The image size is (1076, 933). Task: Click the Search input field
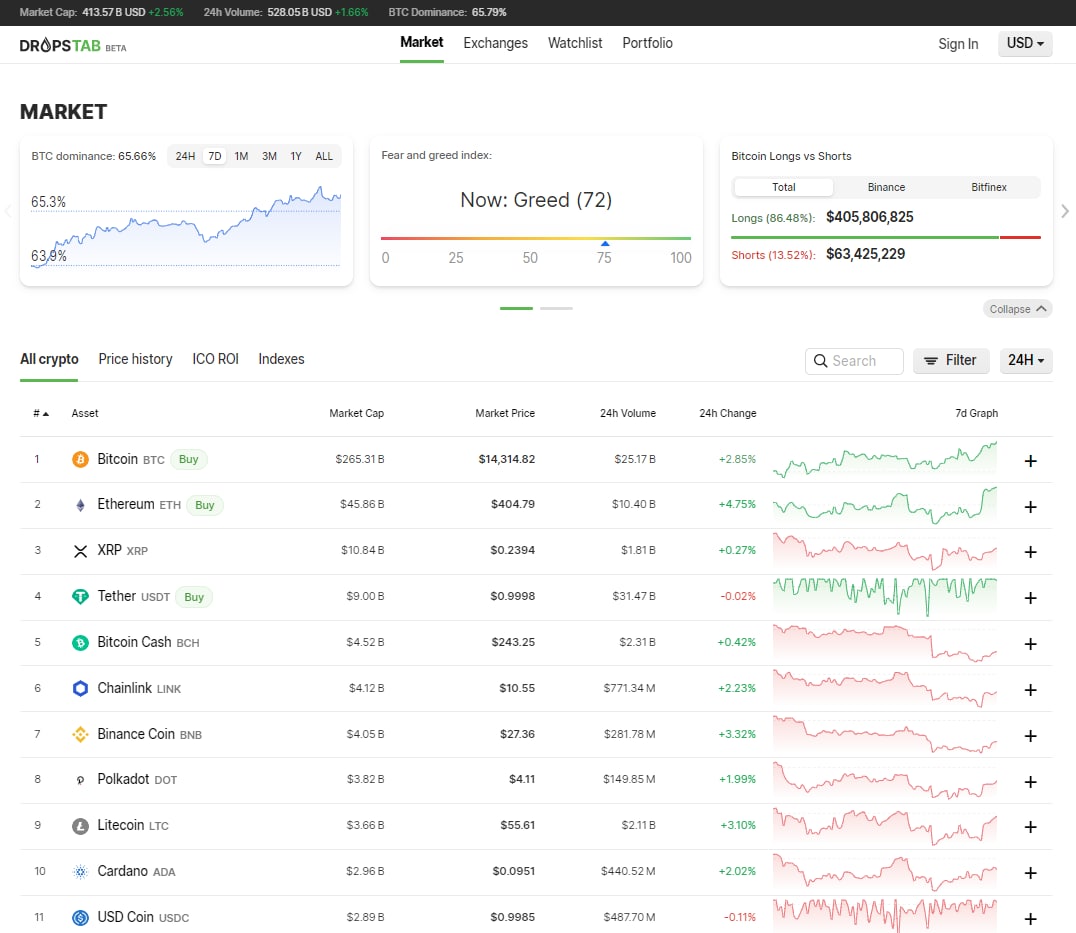(854, 361)
